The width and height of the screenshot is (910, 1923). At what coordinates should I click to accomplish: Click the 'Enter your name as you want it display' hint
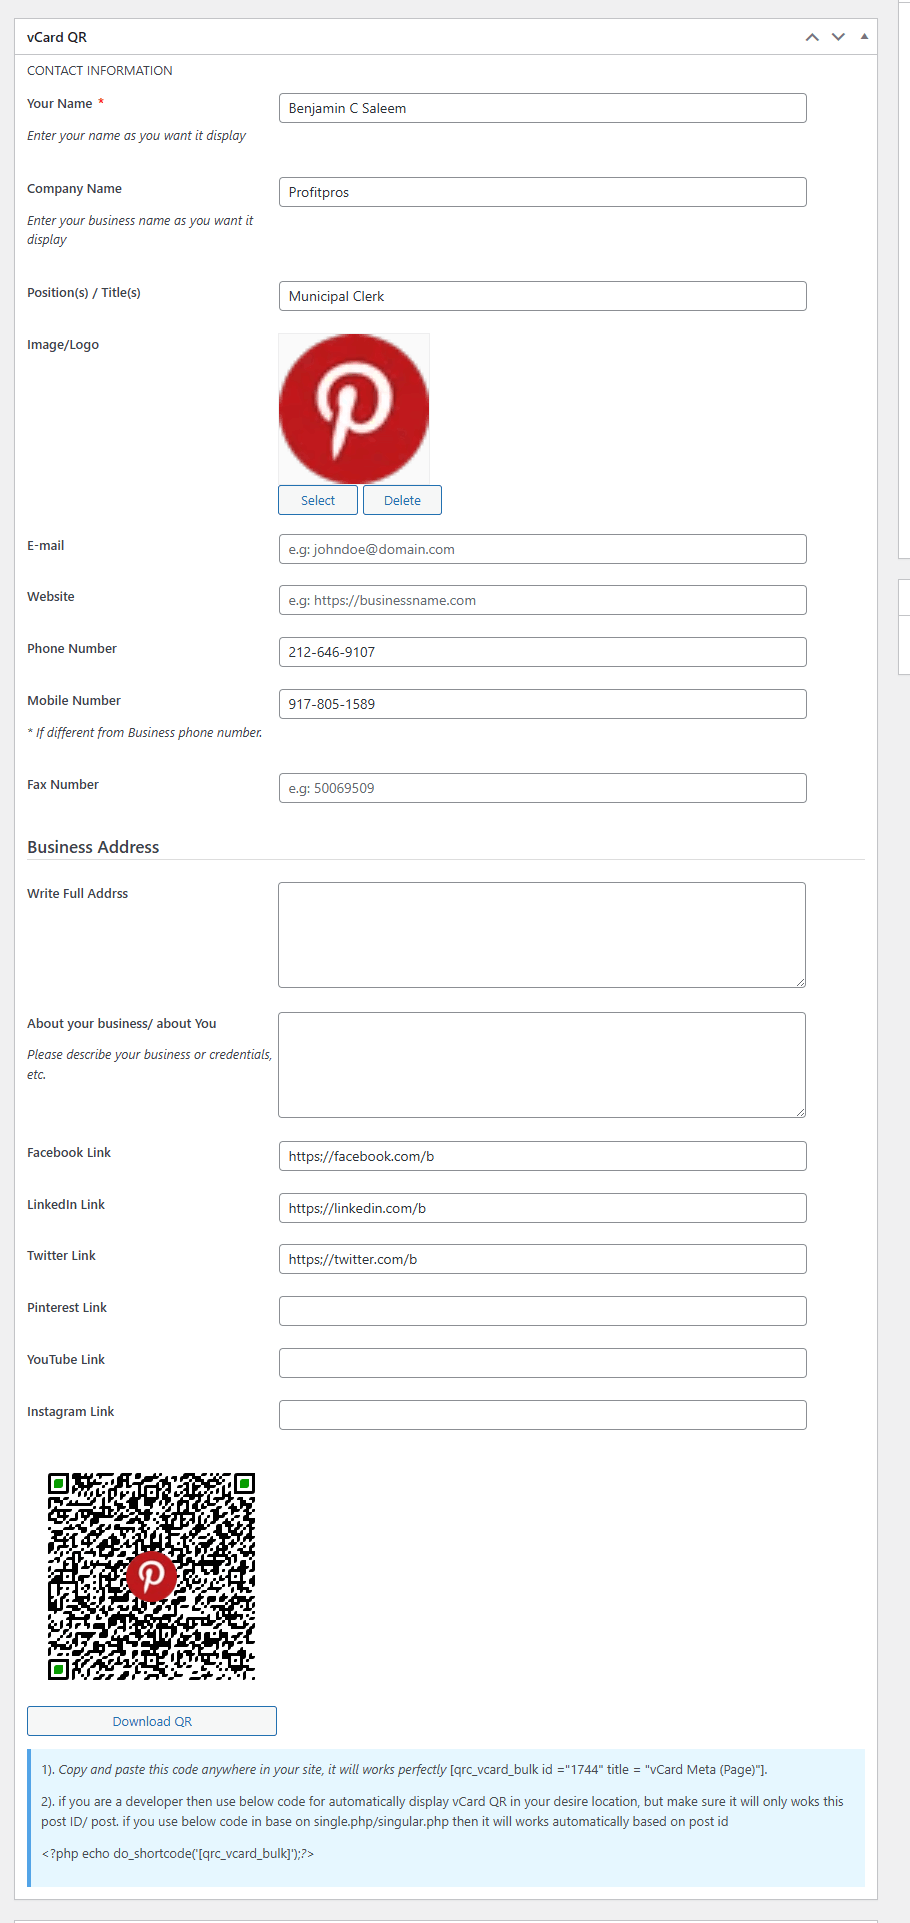click(x=136, y=135)
